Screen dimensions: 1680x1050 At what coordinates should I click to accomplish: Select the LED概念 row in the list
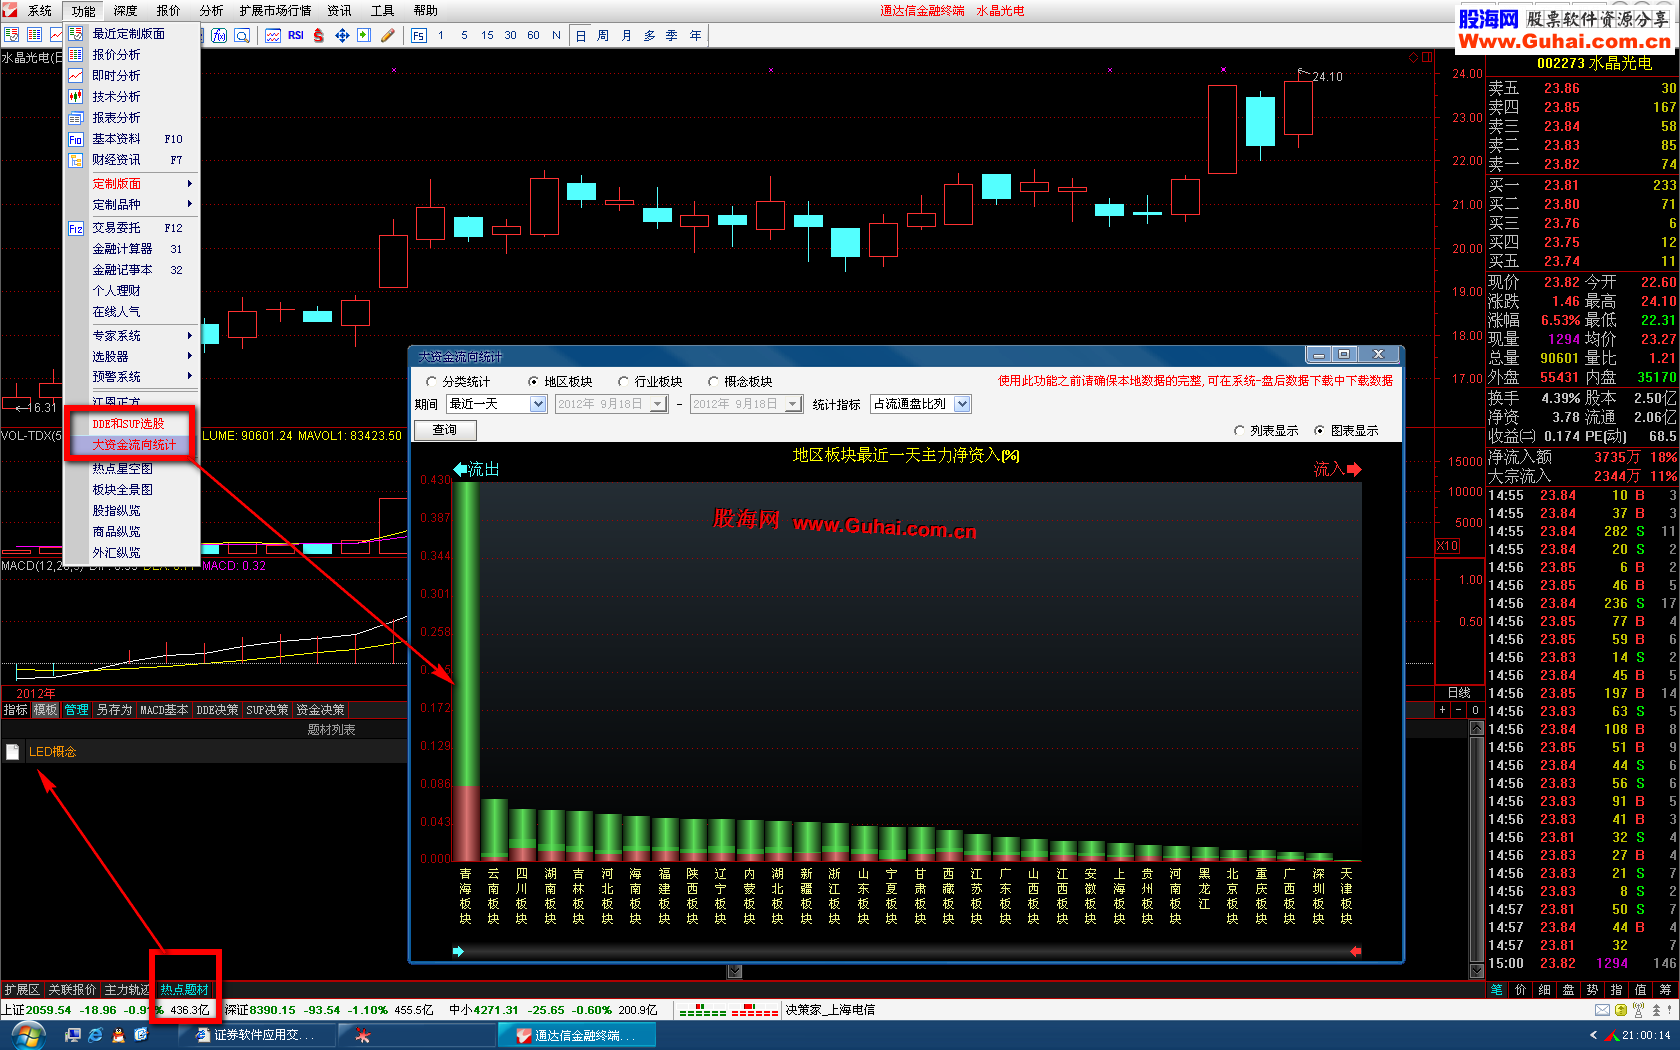point(204,752)
